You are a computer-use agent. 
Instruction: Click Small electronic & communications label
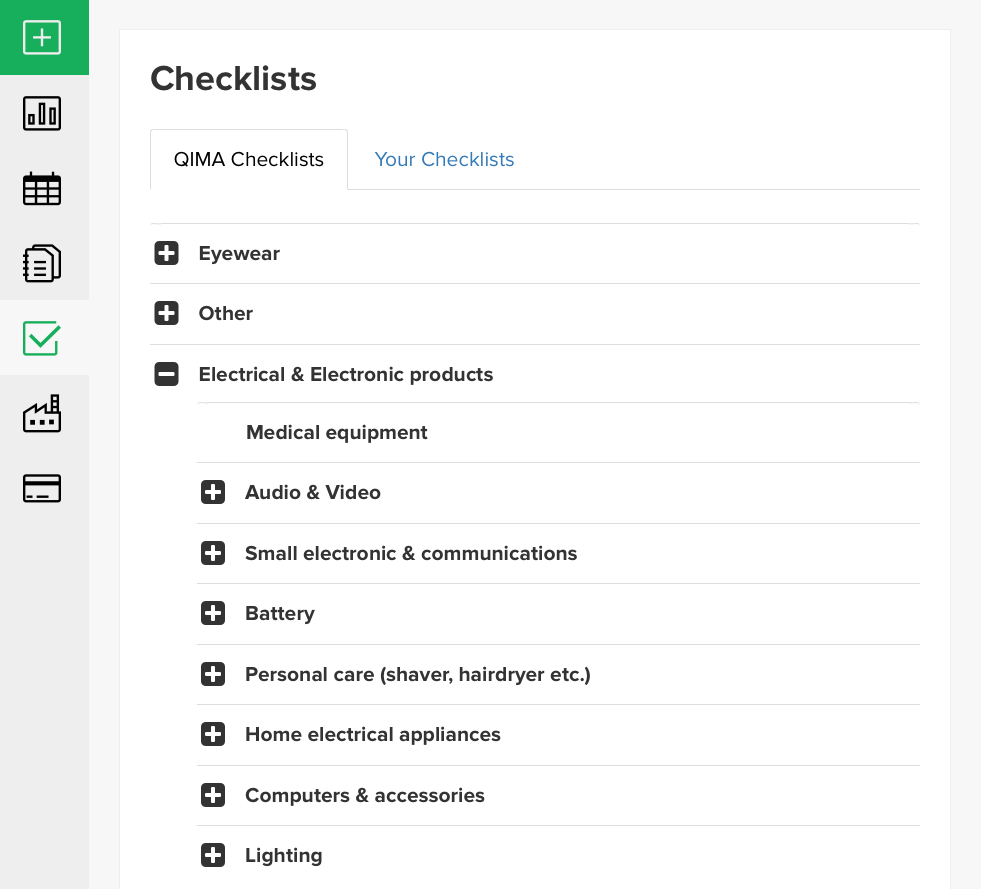[411, 553]
